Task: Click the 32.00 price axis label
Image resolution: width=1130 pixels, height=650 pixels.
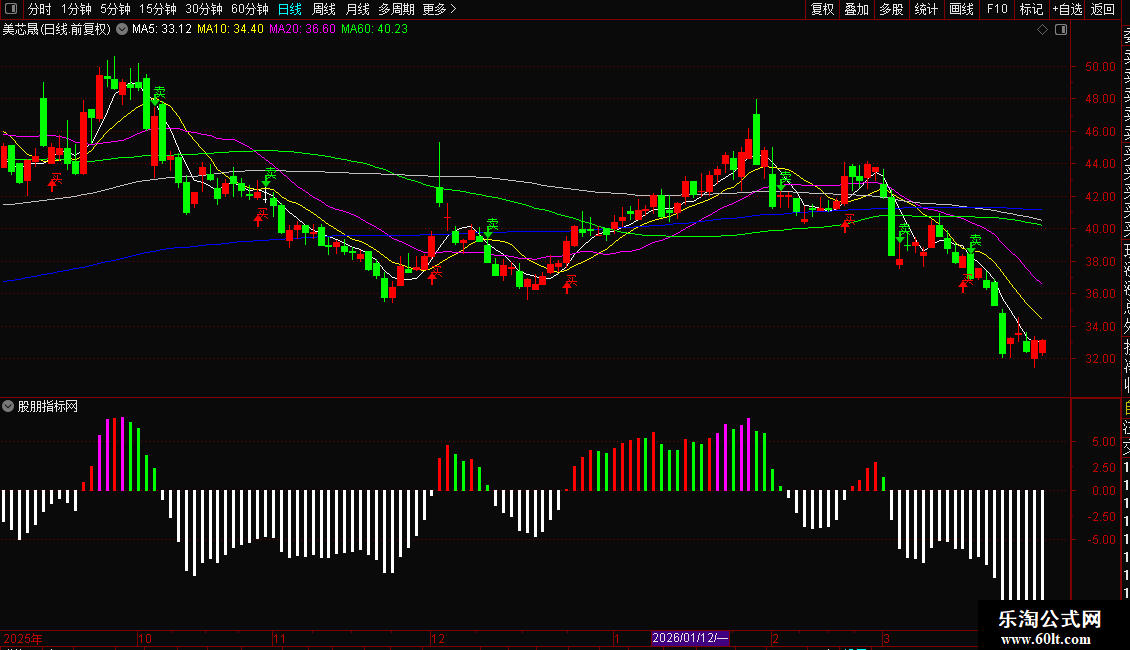Action: click(x=1100, y=359)
